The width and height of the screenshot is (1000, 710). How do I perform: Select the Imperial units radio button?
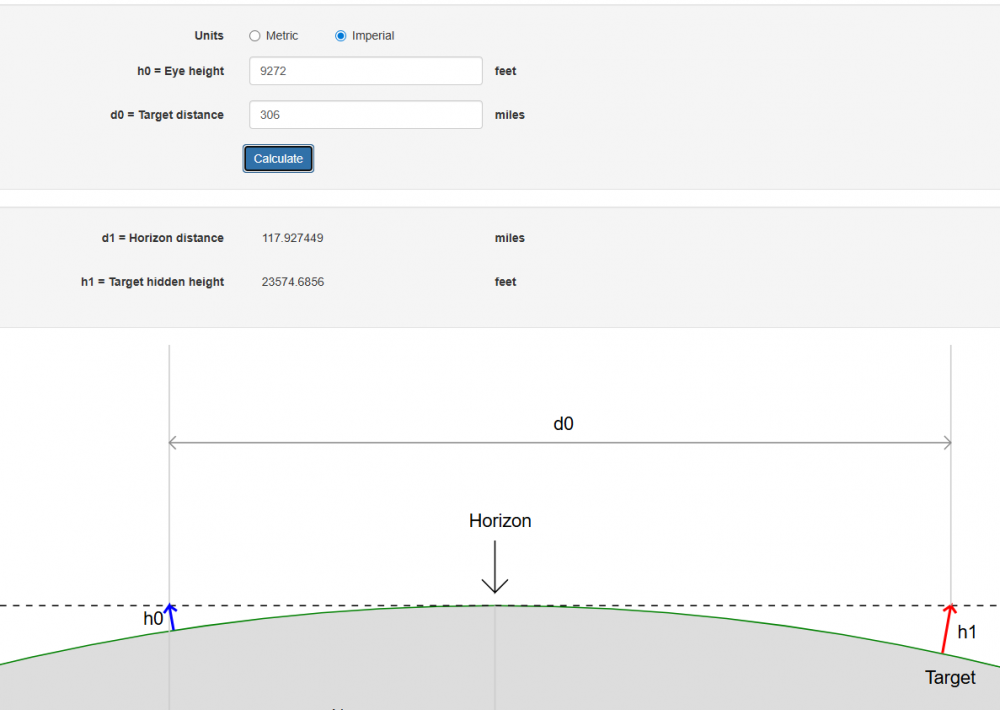[341, 36]
